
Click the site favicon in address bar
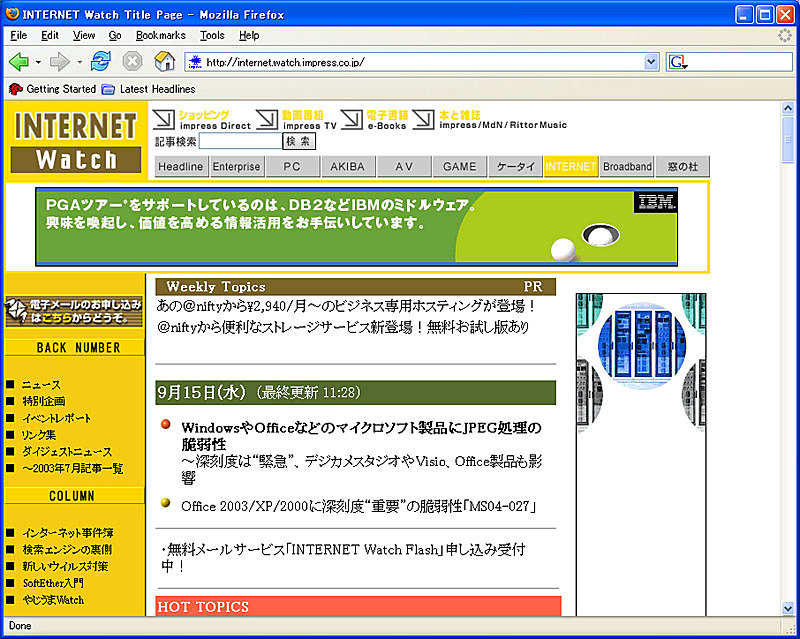(194, 62)
